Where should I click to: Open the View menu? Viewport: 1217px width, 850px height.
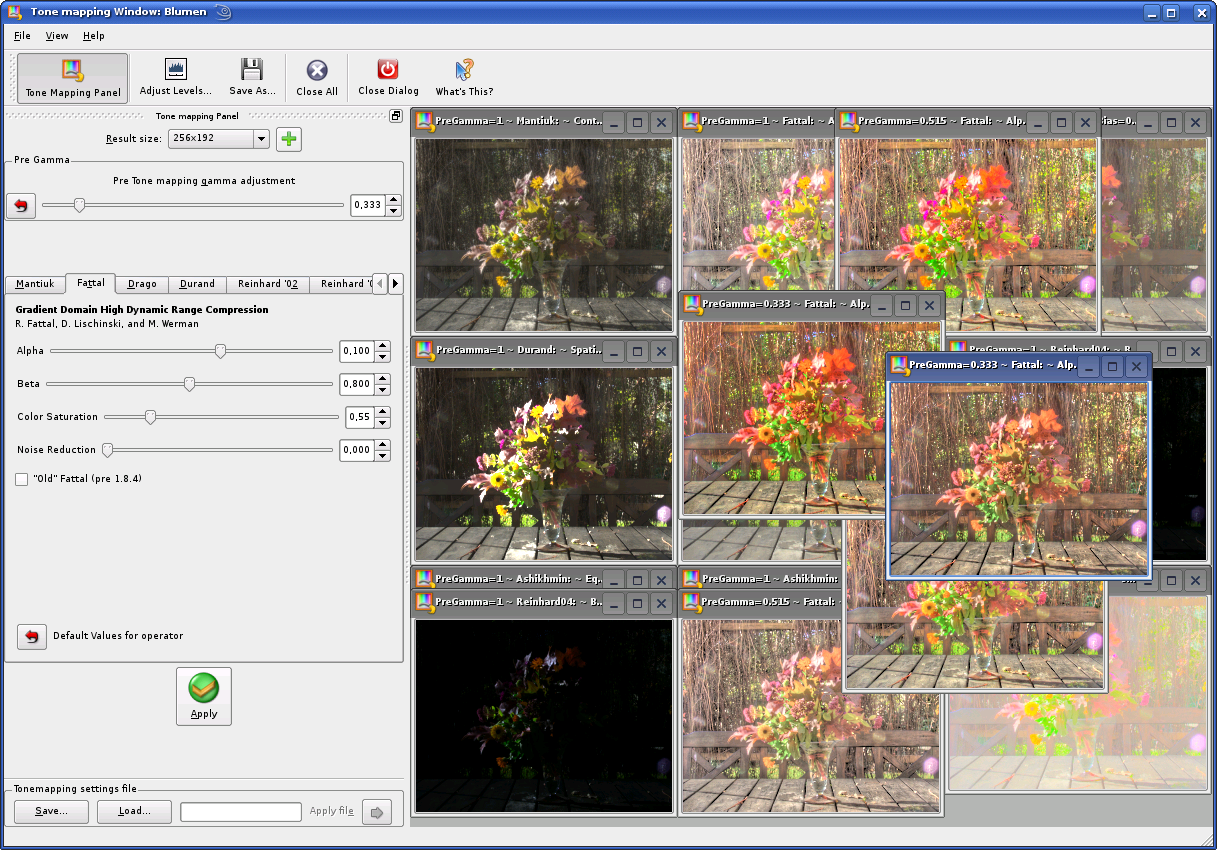pyautogui.click(x=57, y=35)
